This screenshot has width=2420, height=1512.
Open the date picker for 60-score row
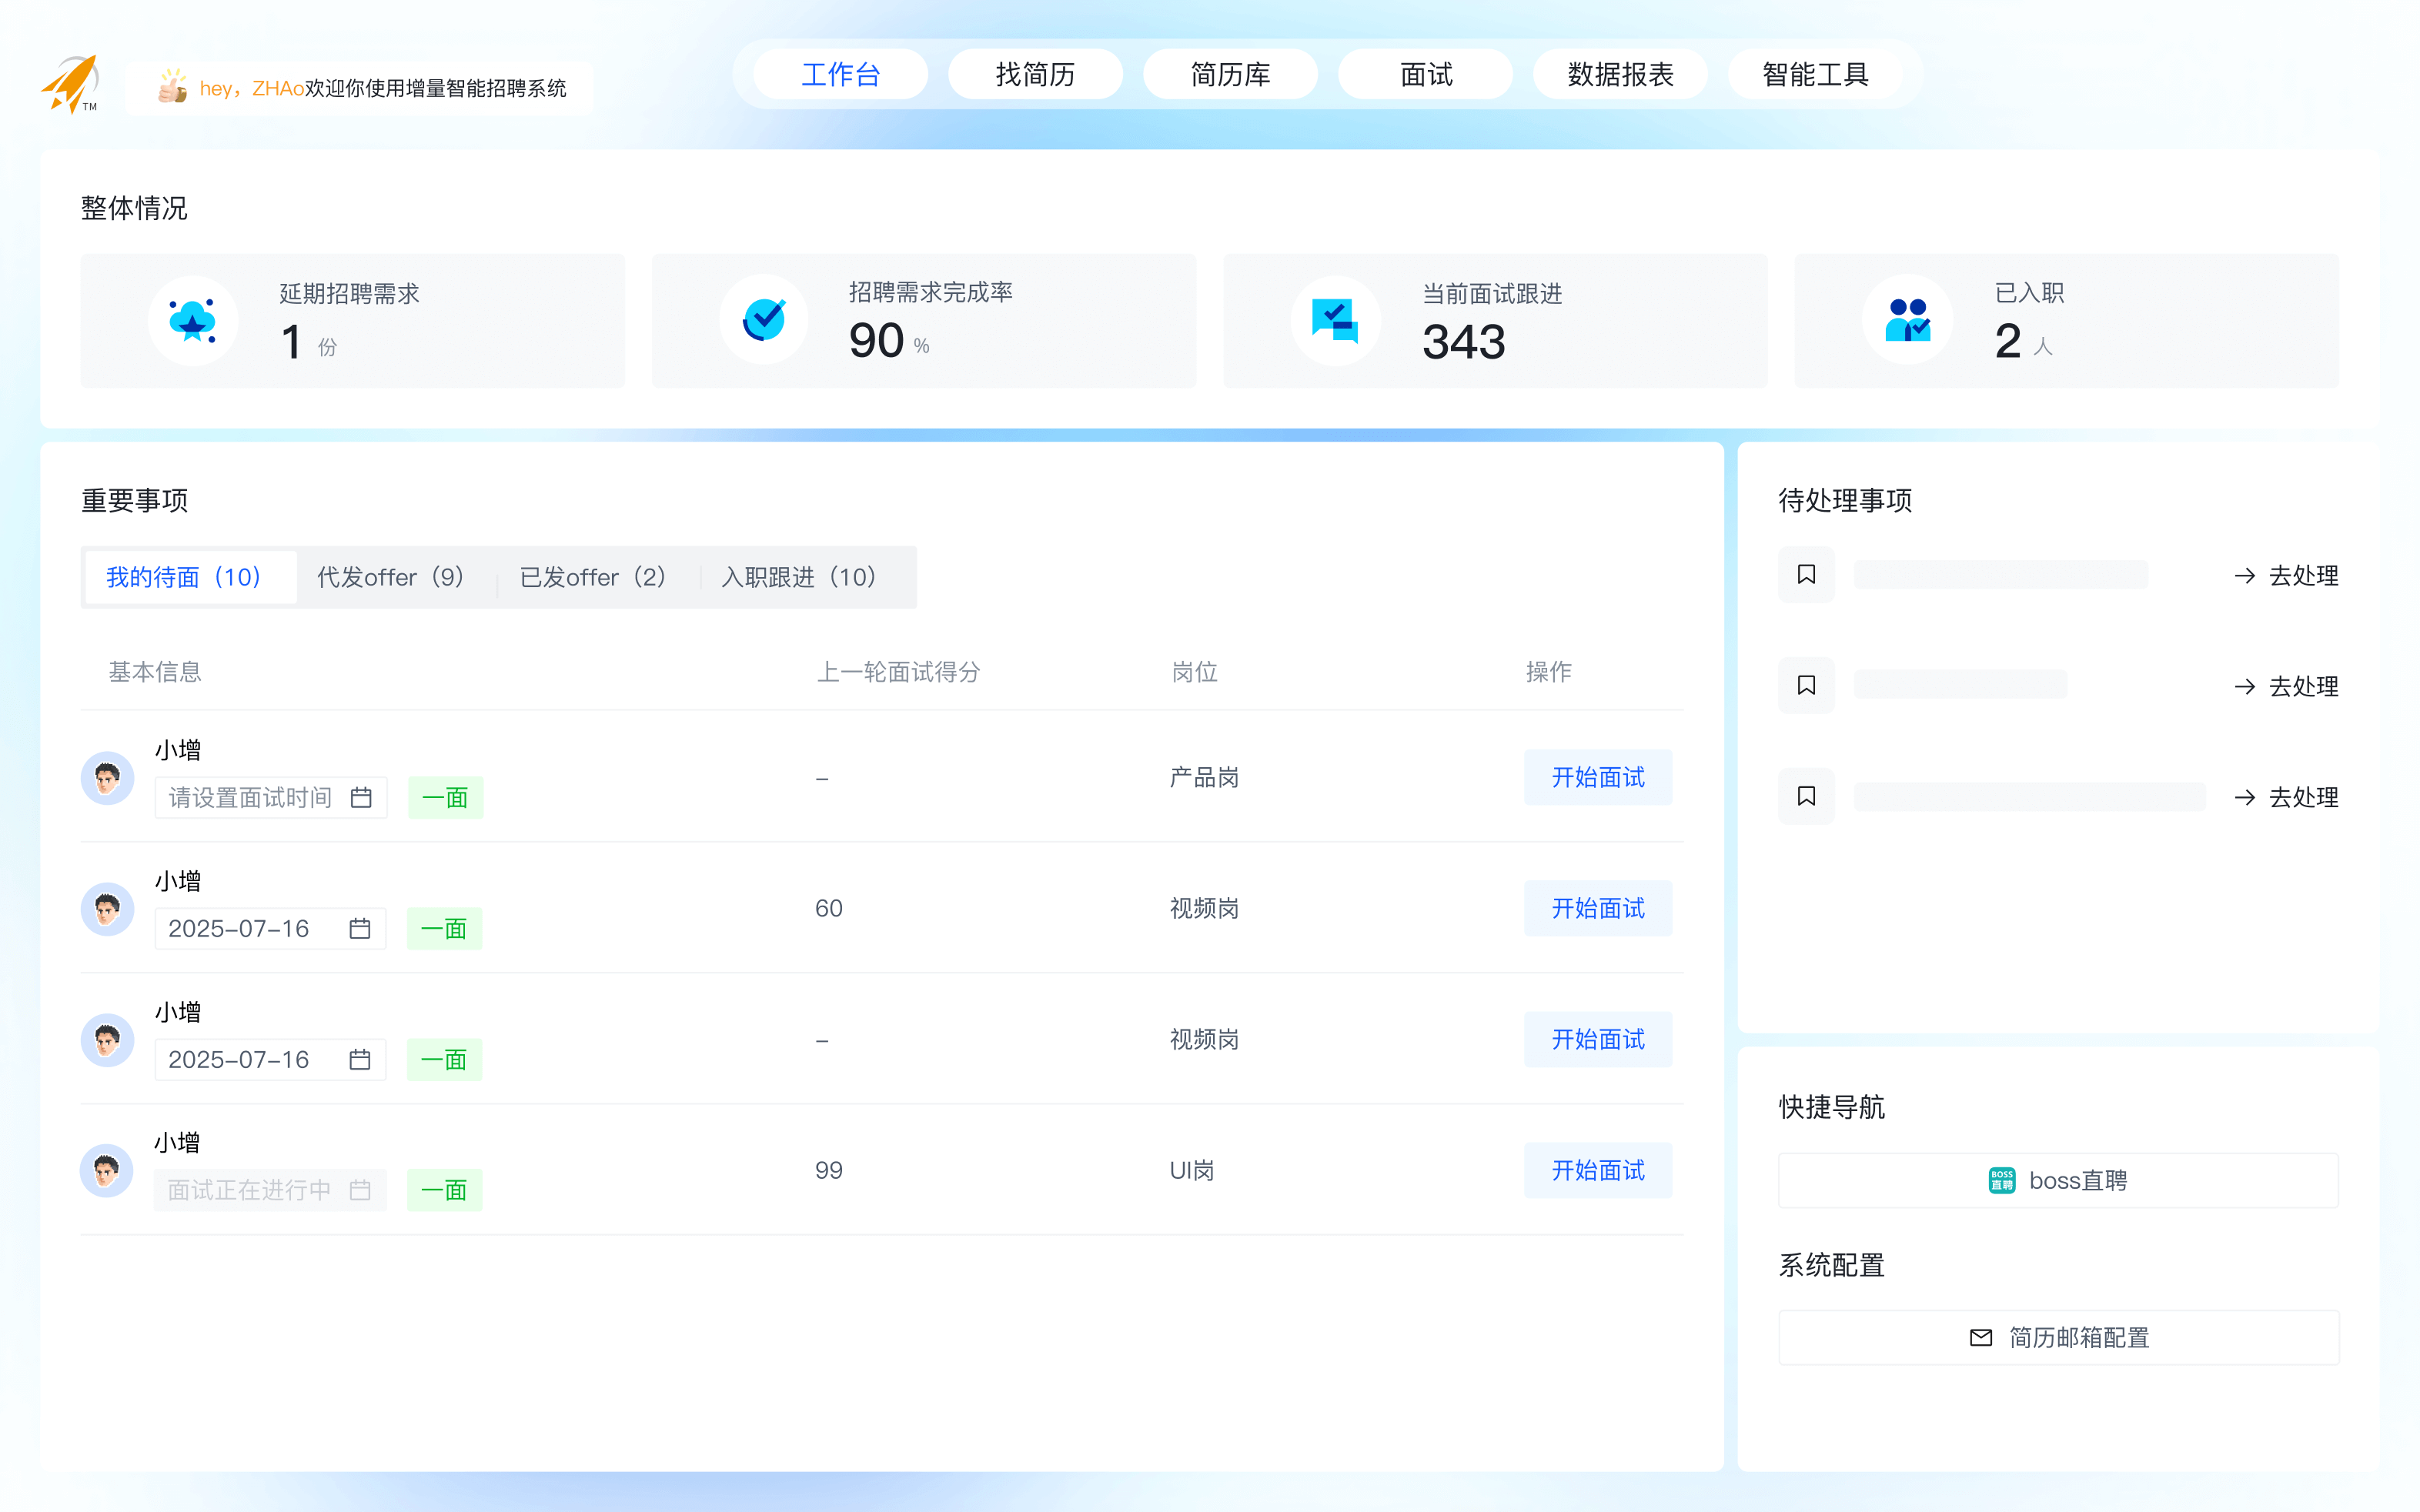click(360, 928)
